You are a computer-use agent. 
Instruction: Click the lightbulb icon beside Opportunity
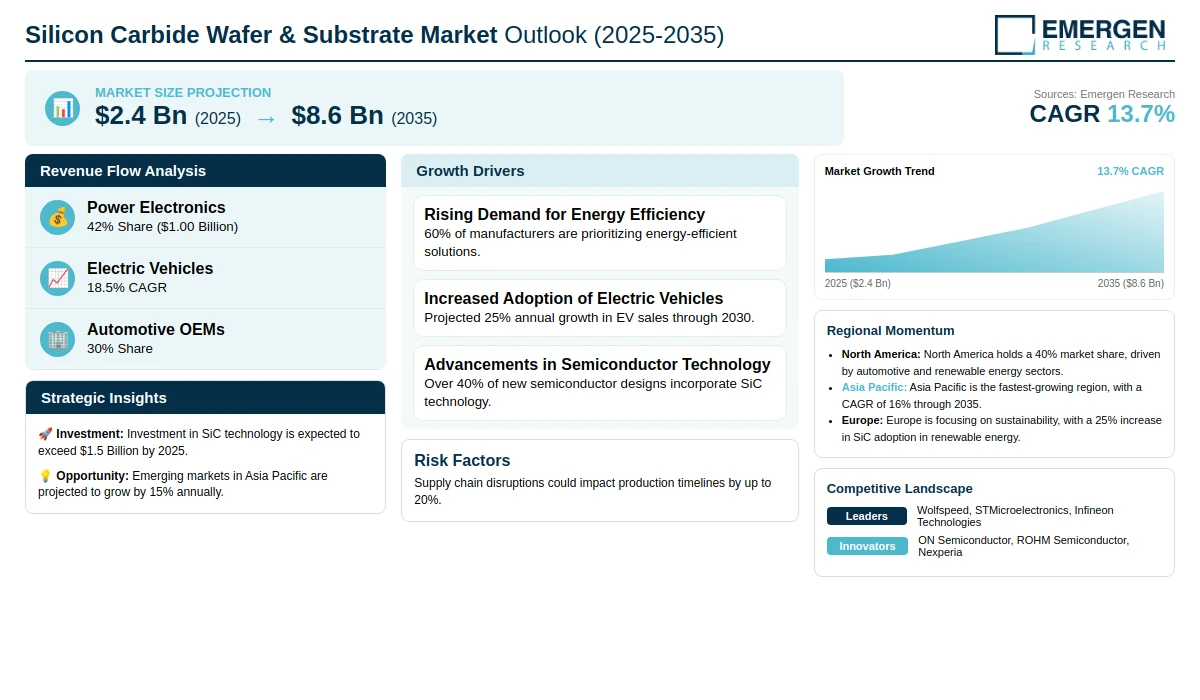(45, 476)
